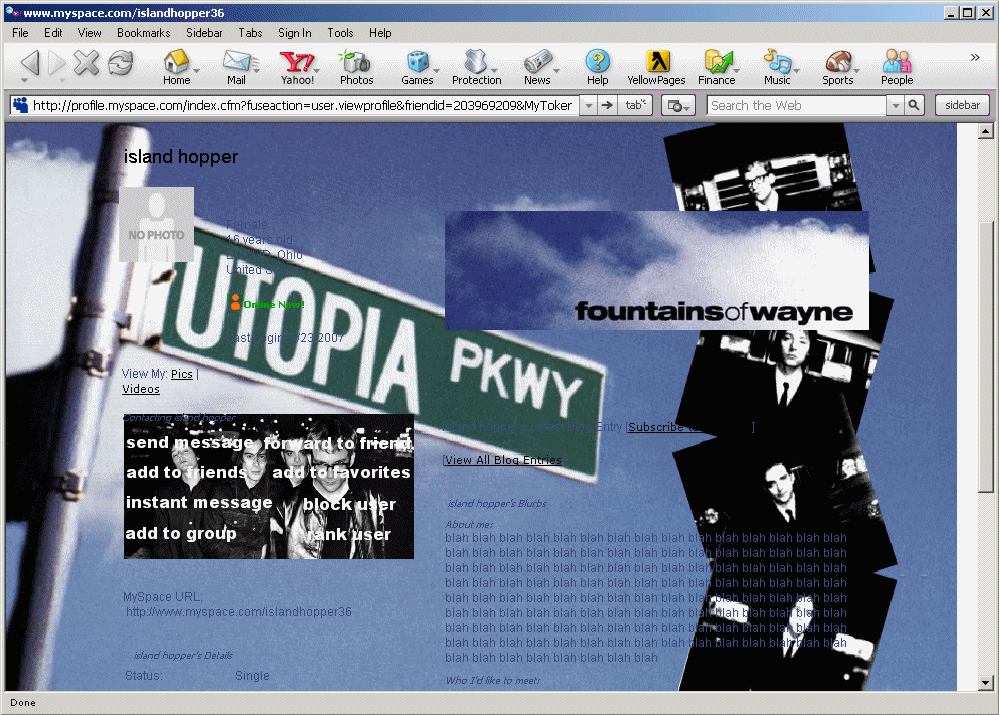999x715 pixels.
Task: Open Mail from the toolbar
Action: point(236,67)
